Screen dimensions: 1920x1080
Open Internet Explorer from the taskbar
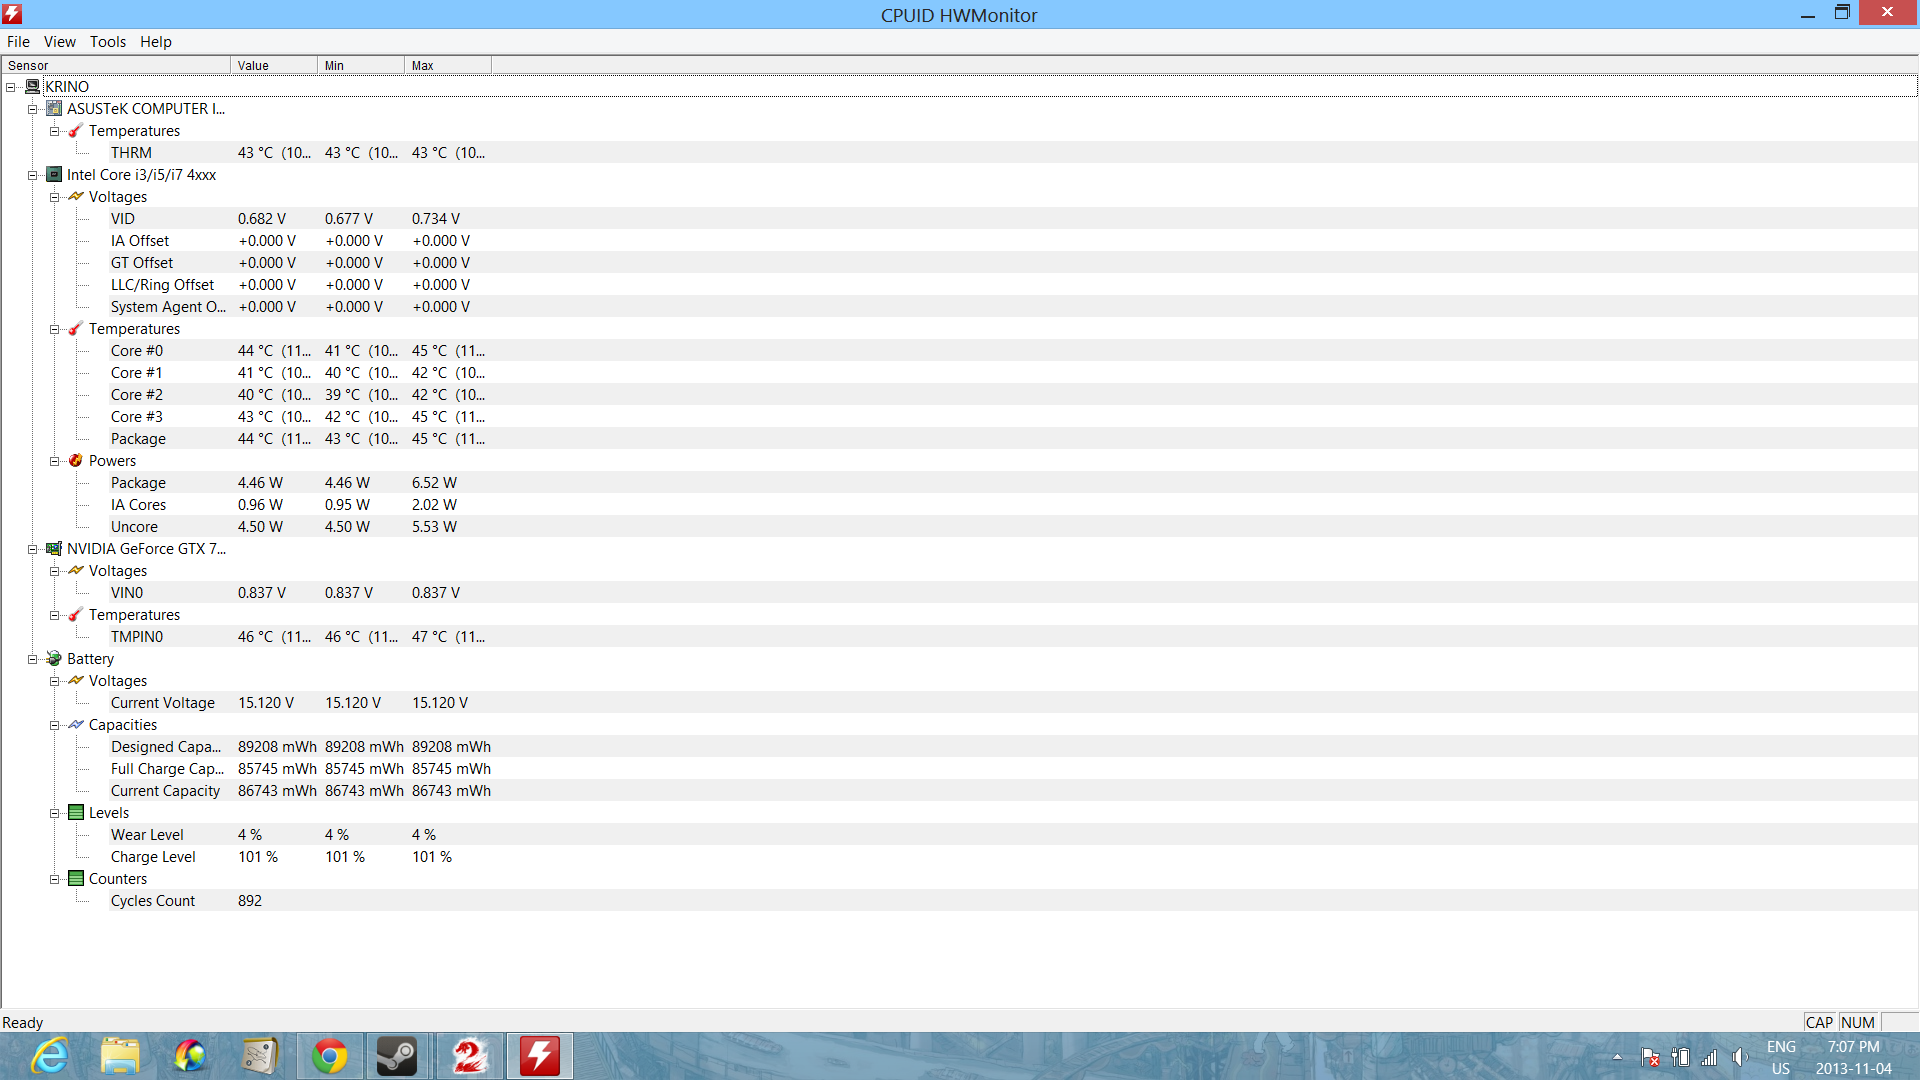point(50,1056)
